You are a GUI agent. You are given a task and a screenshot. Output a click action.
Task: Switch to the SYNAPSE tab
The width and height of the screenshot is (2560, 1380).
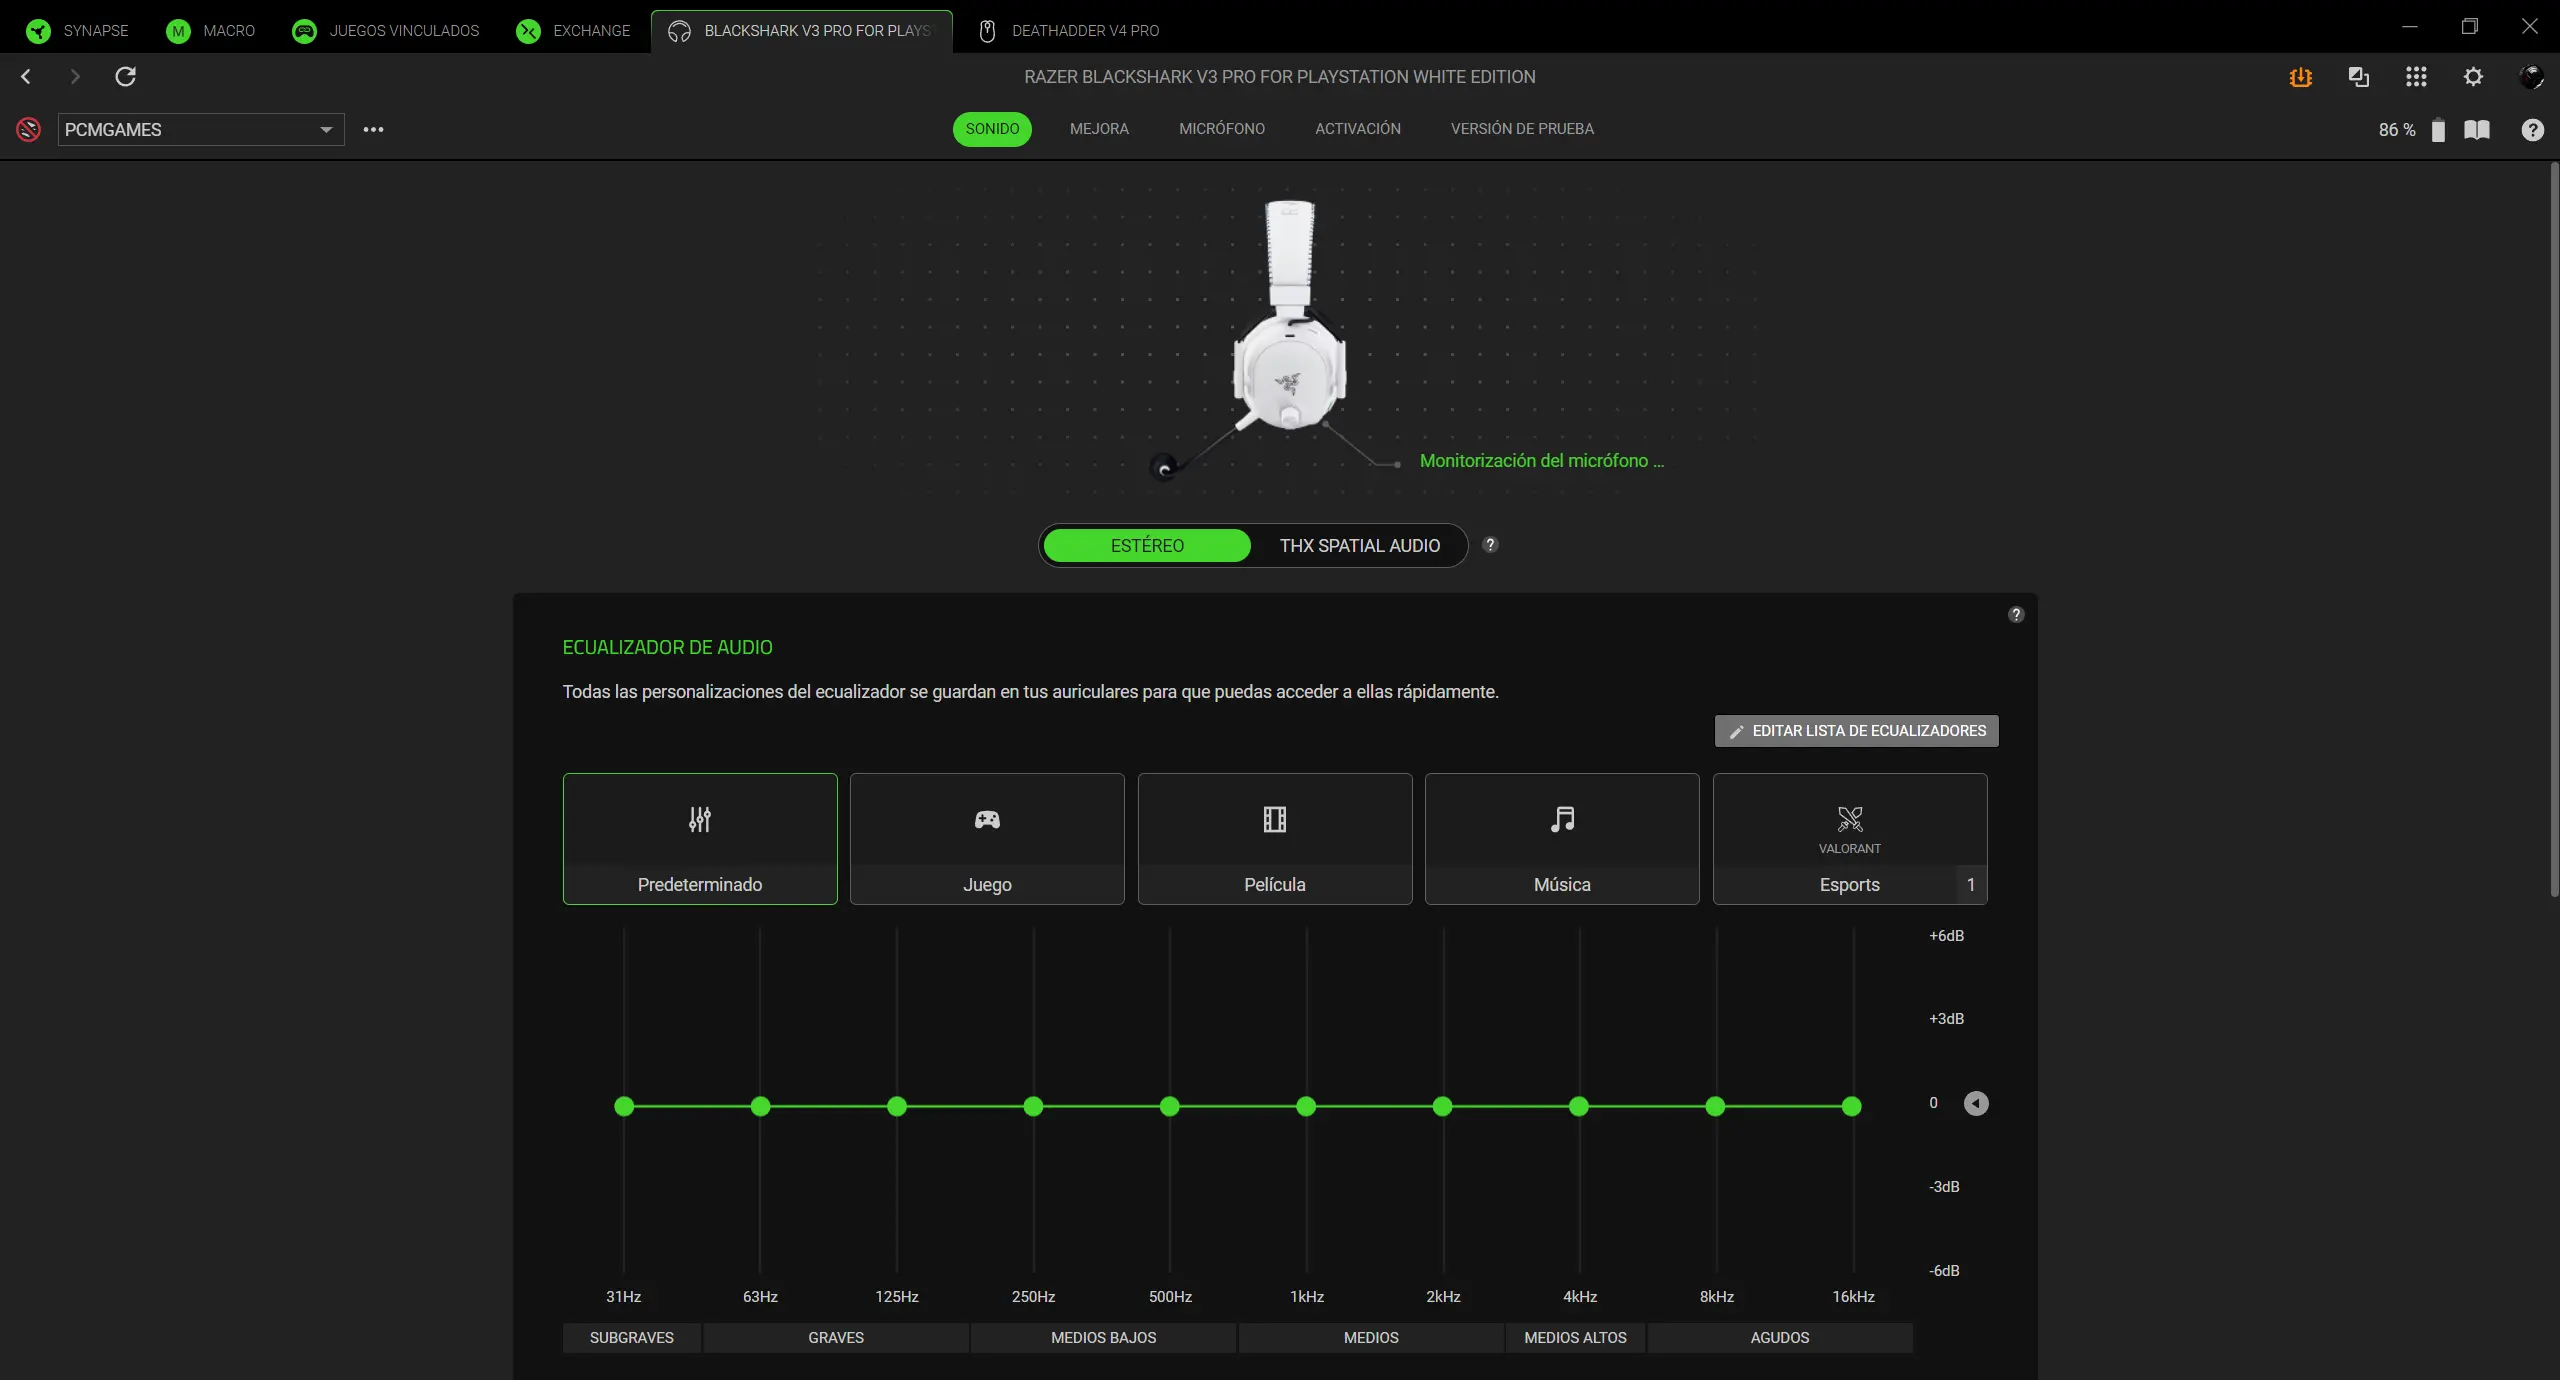[78, 31]
